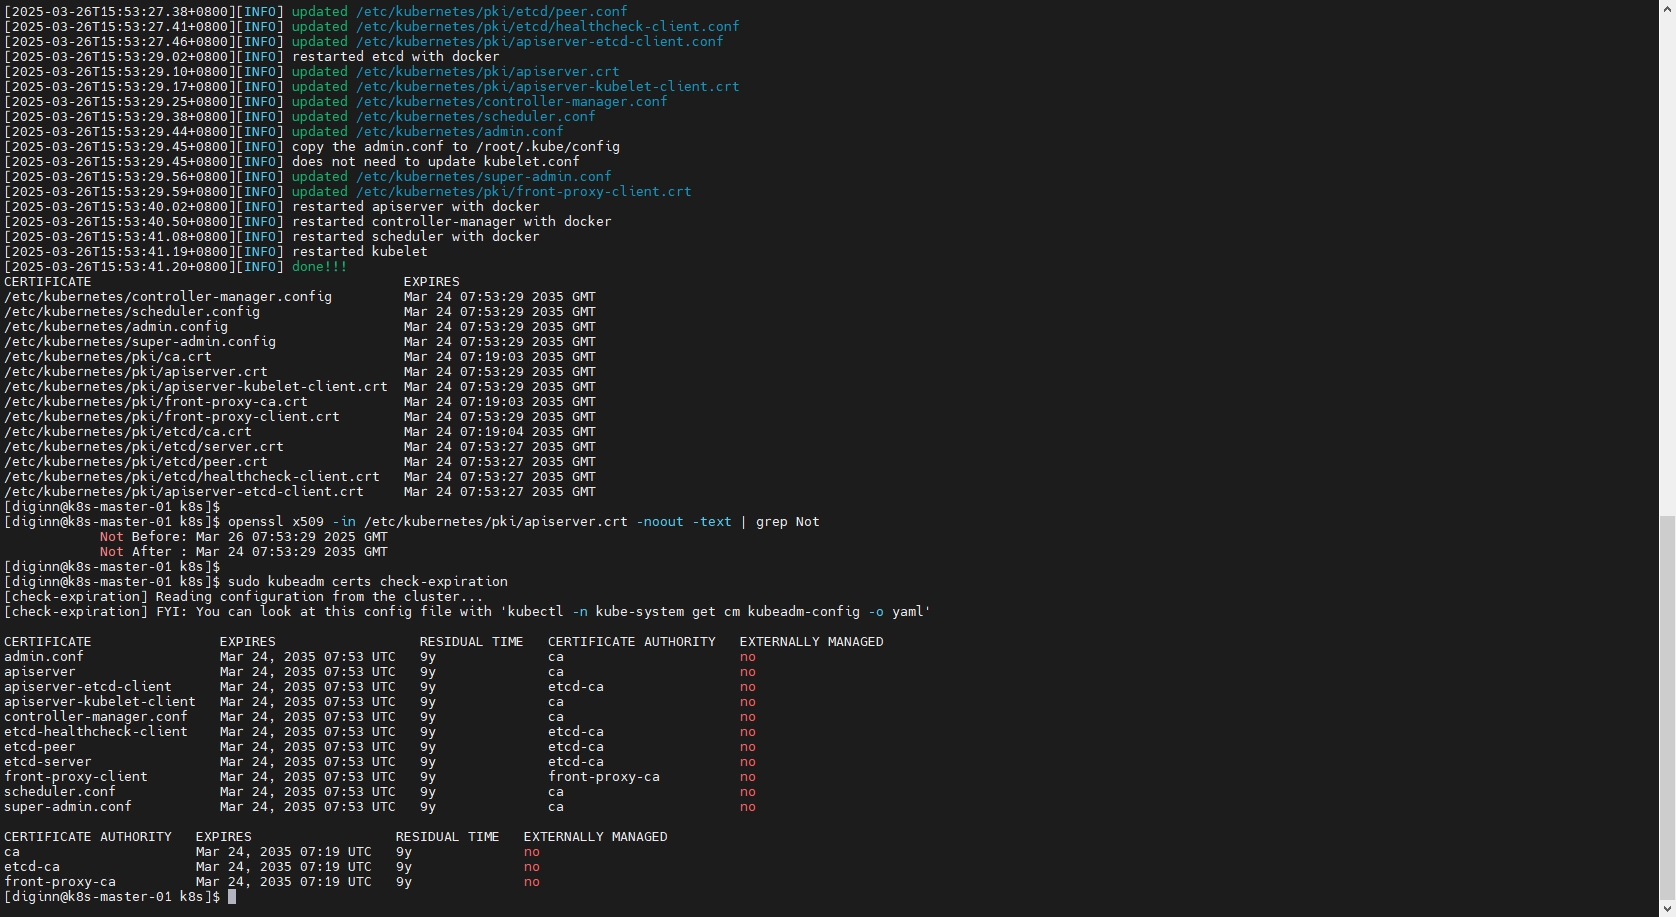Click the 'RESIDUAL TIME' header in certificate table
Viewport: 1676px width, 917px height.
click(471, 642)
